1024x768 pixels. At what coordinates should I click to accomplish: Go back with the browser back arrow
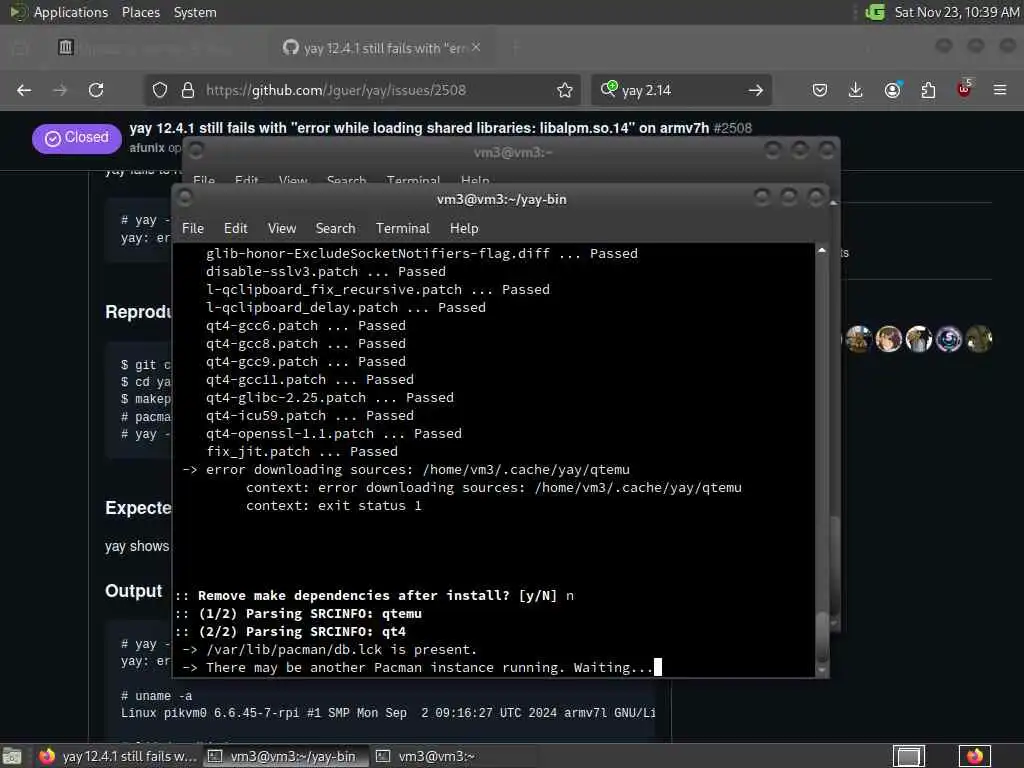[24, 90]
